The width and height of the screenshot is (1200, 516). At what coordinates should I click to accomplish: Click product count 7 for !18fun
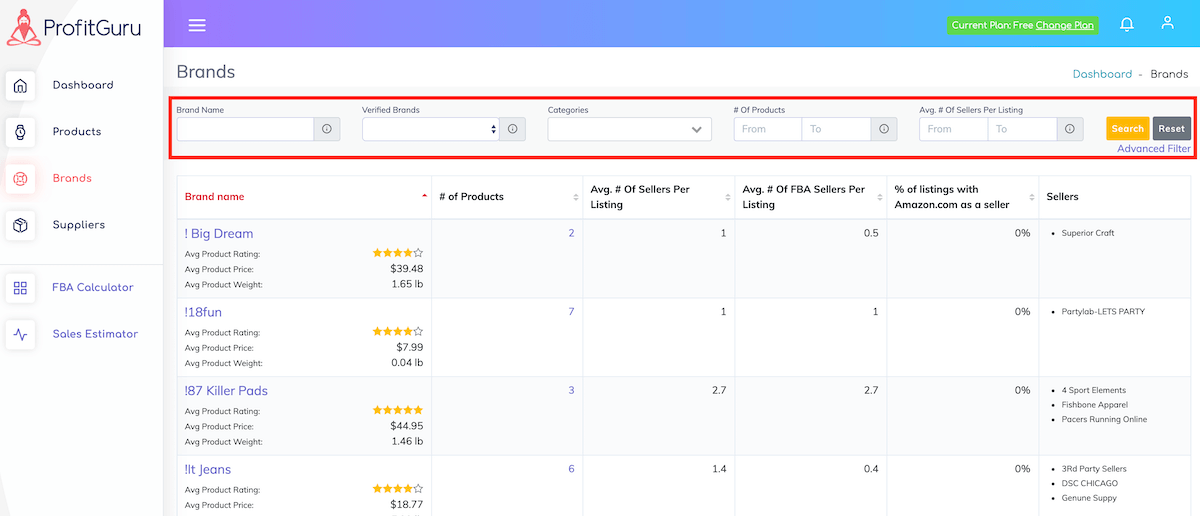point(571,312)
